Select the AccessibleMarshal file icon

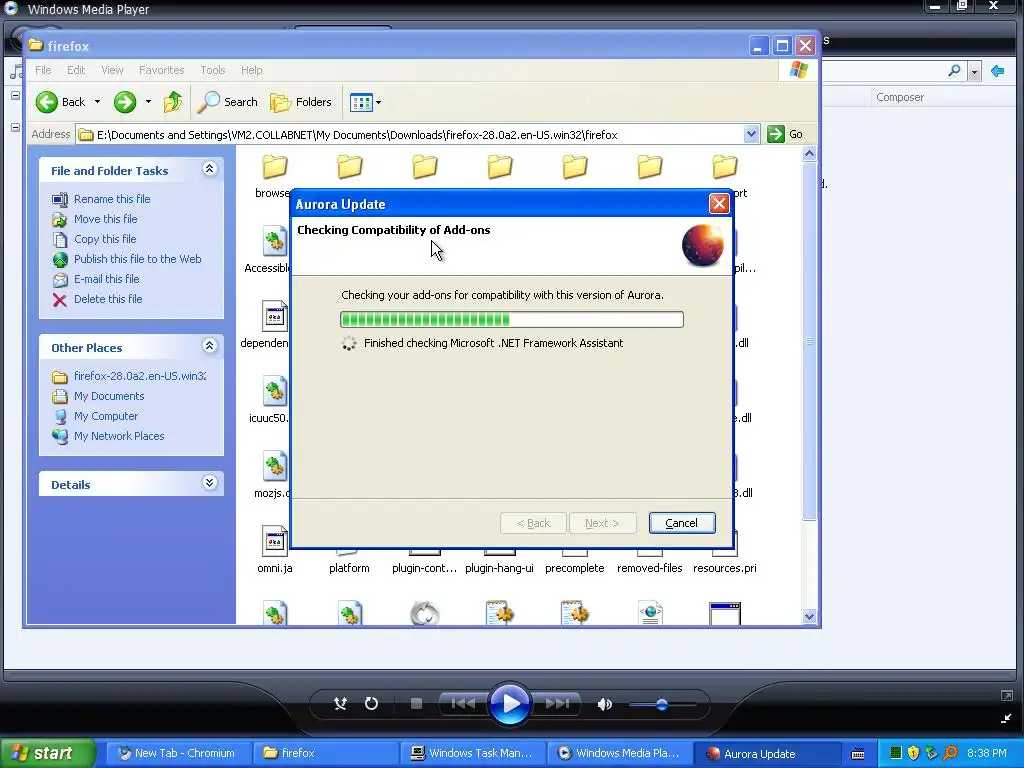click(274, 242)
